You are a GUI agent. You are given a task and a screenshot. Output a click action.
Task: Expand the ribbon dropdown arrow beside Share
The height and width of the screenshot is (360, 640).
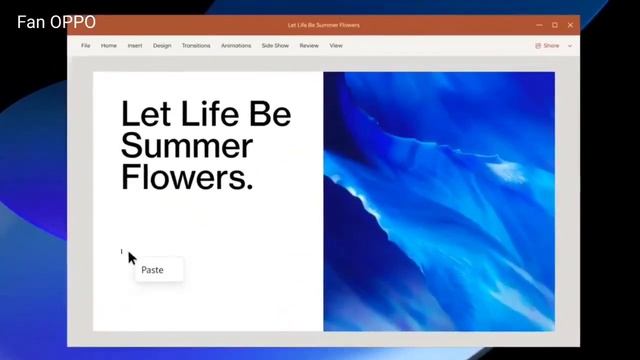click(x=570, y=46)
